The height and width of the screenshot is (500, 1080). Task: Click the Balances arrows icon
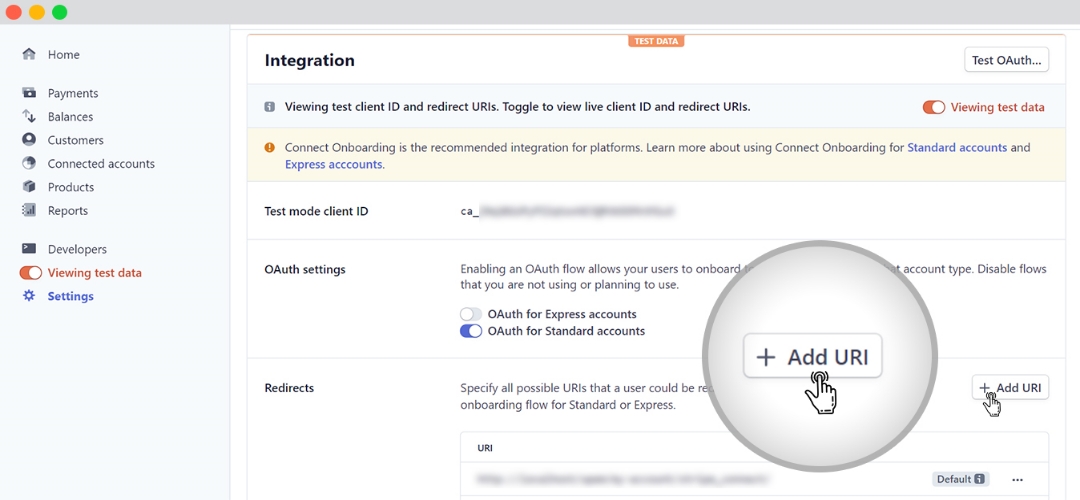[29, 117]
